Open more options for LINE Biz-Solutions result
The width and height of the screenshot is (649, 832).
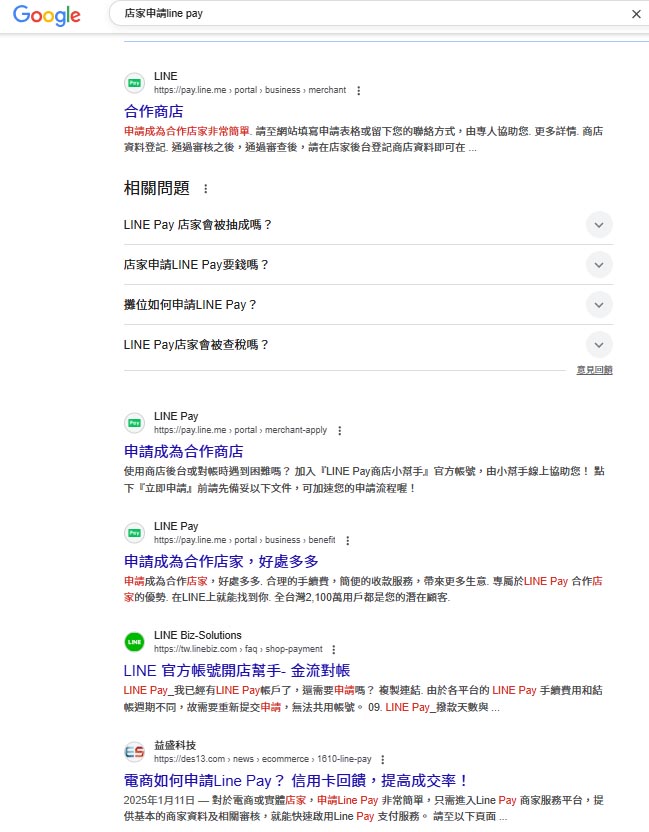click(334, 649)
